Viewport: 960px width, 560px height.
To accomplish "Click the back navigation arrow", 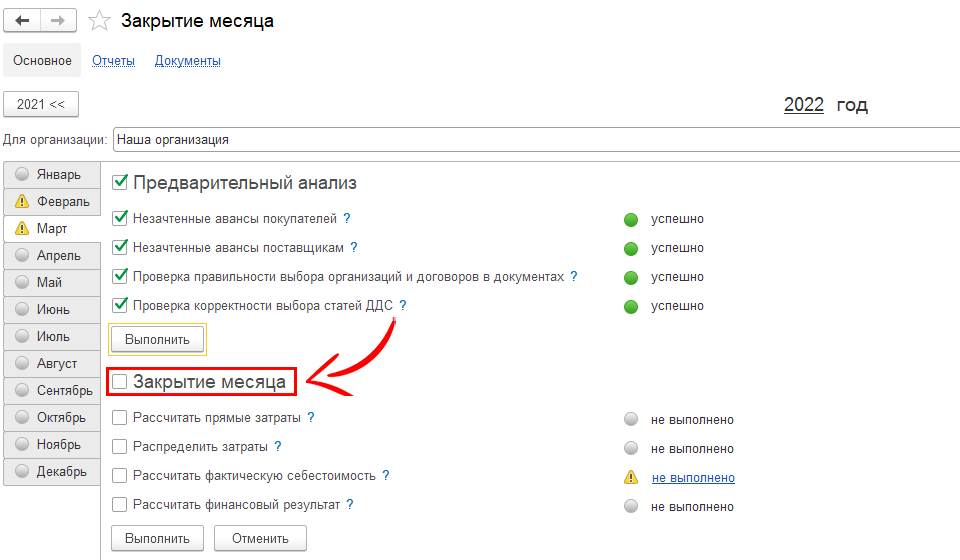I will pos(23,20).
